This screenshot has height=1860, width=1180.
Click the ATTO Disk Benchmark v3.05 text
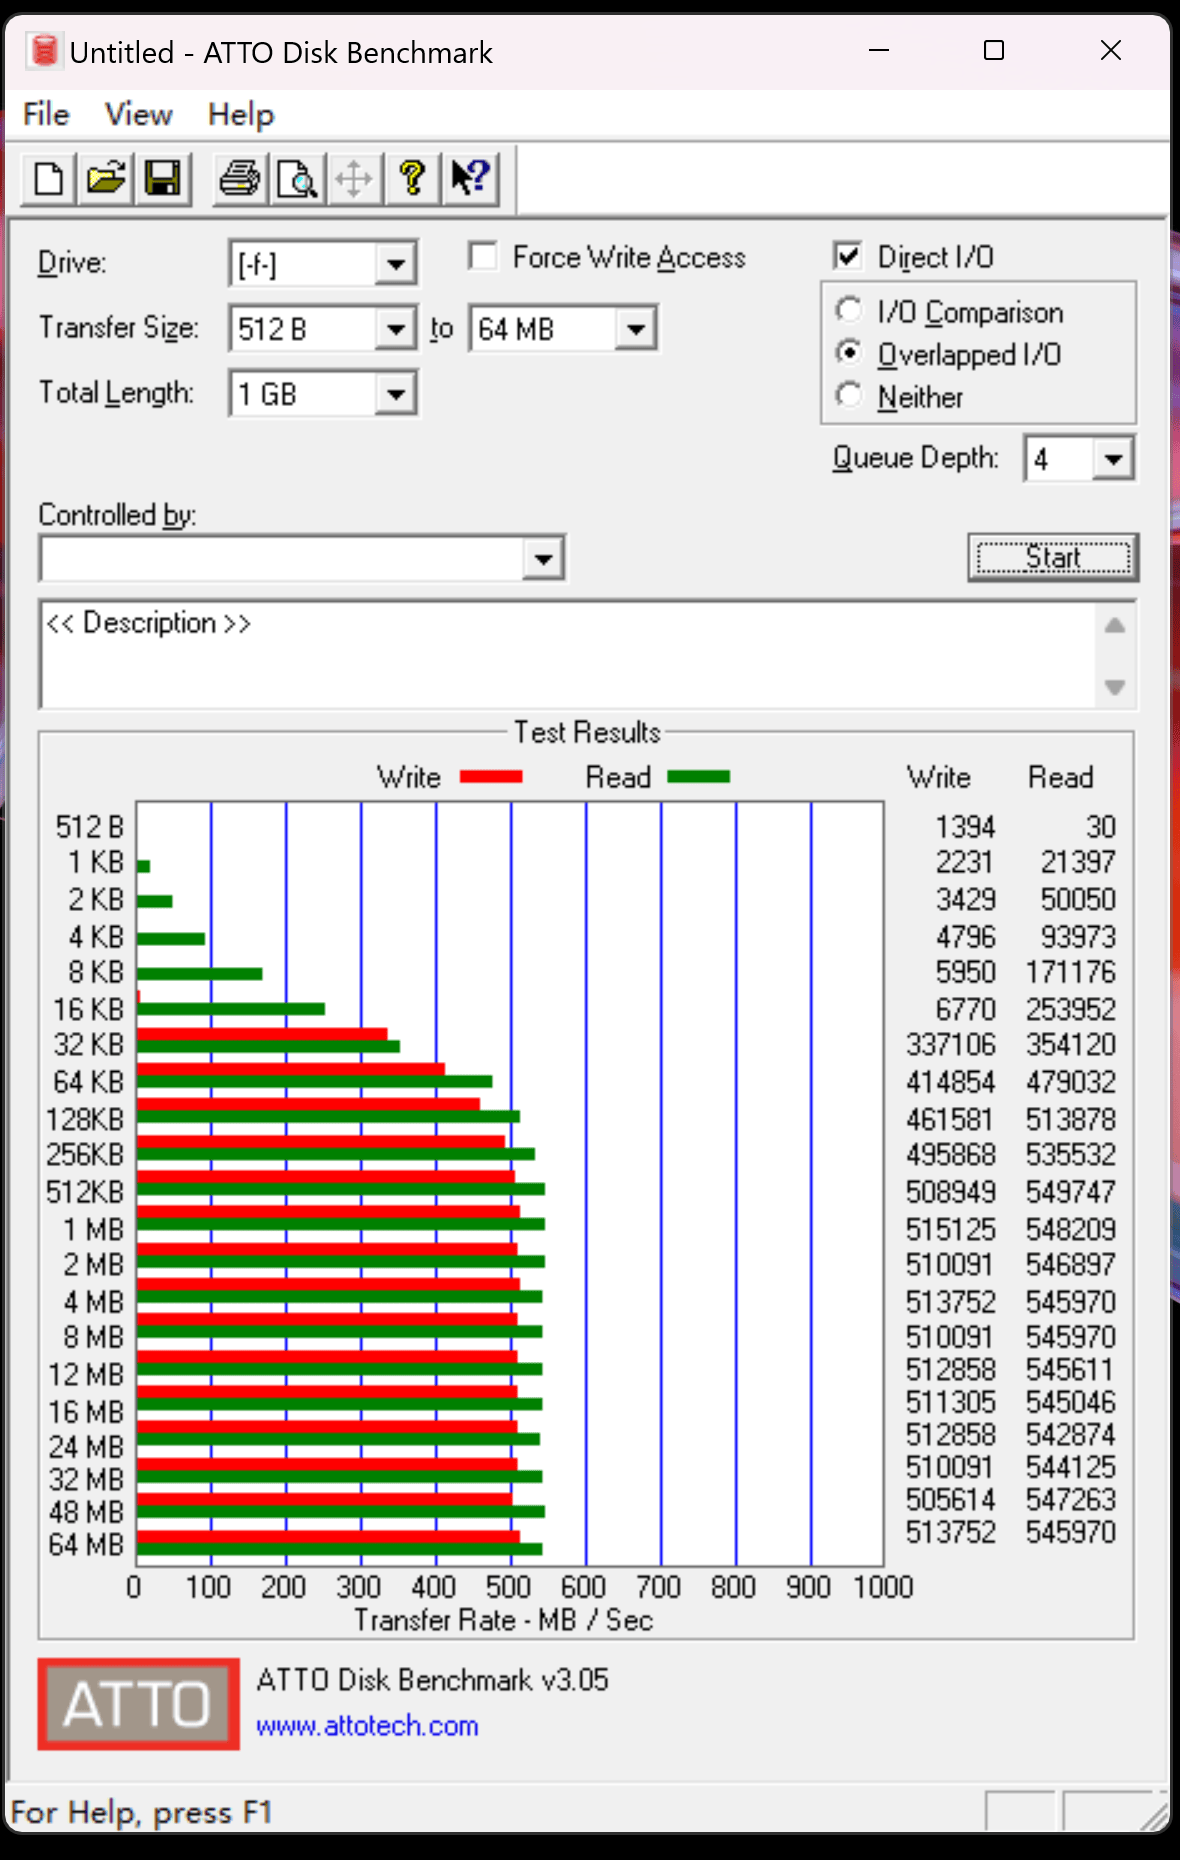pyautogui.click(x=432, y=1680)
